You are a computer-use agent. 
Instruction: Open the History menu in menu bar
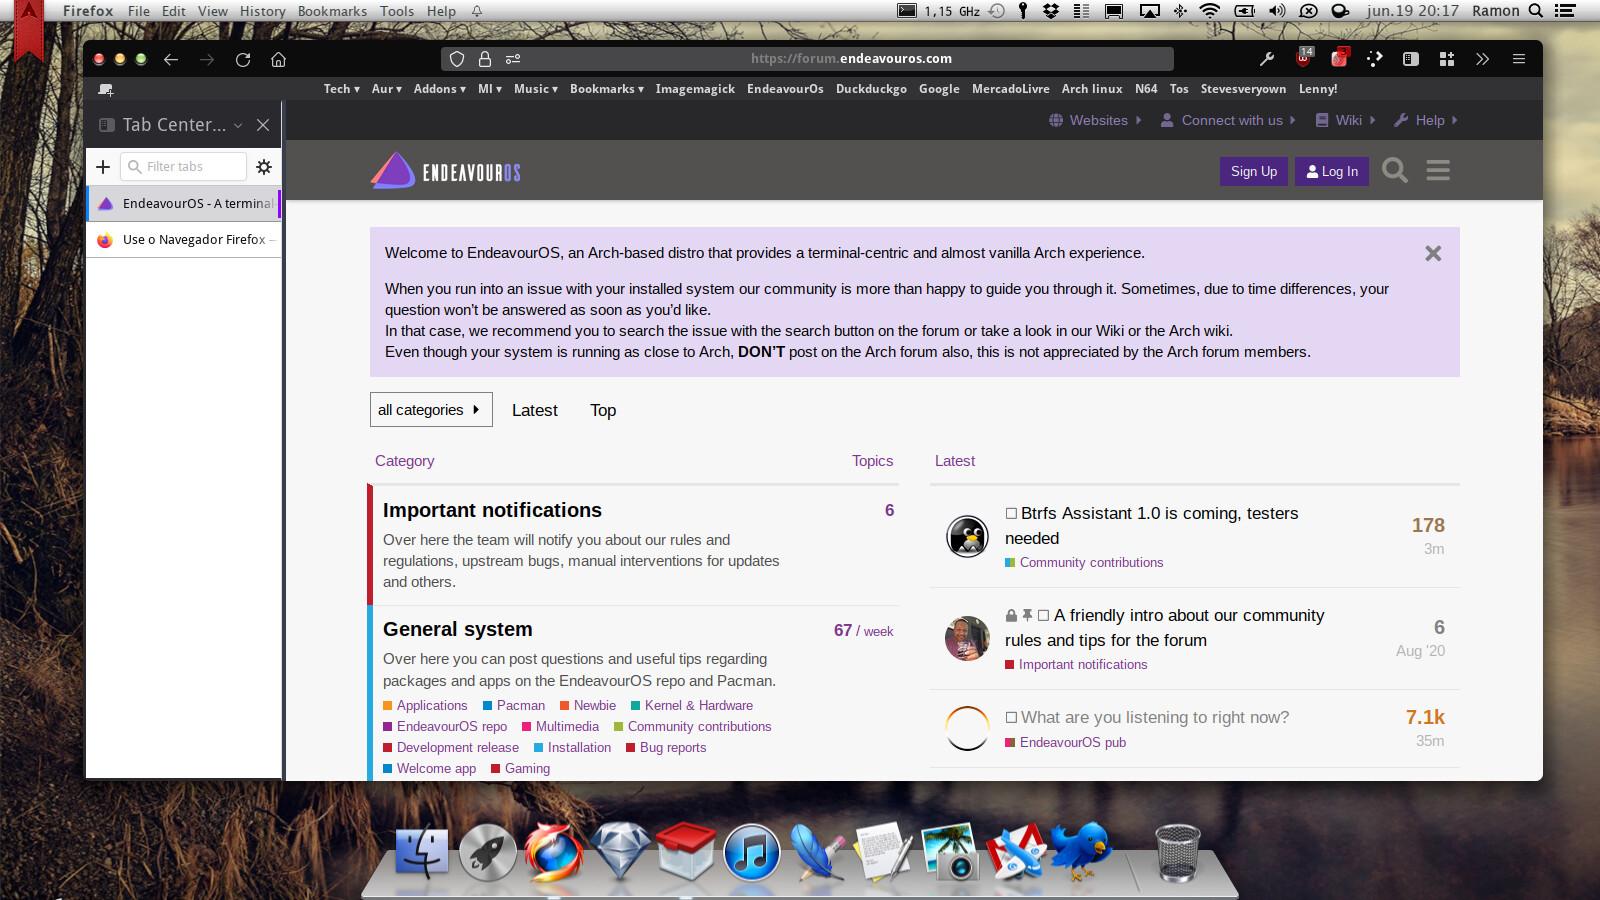click(263, 11)
